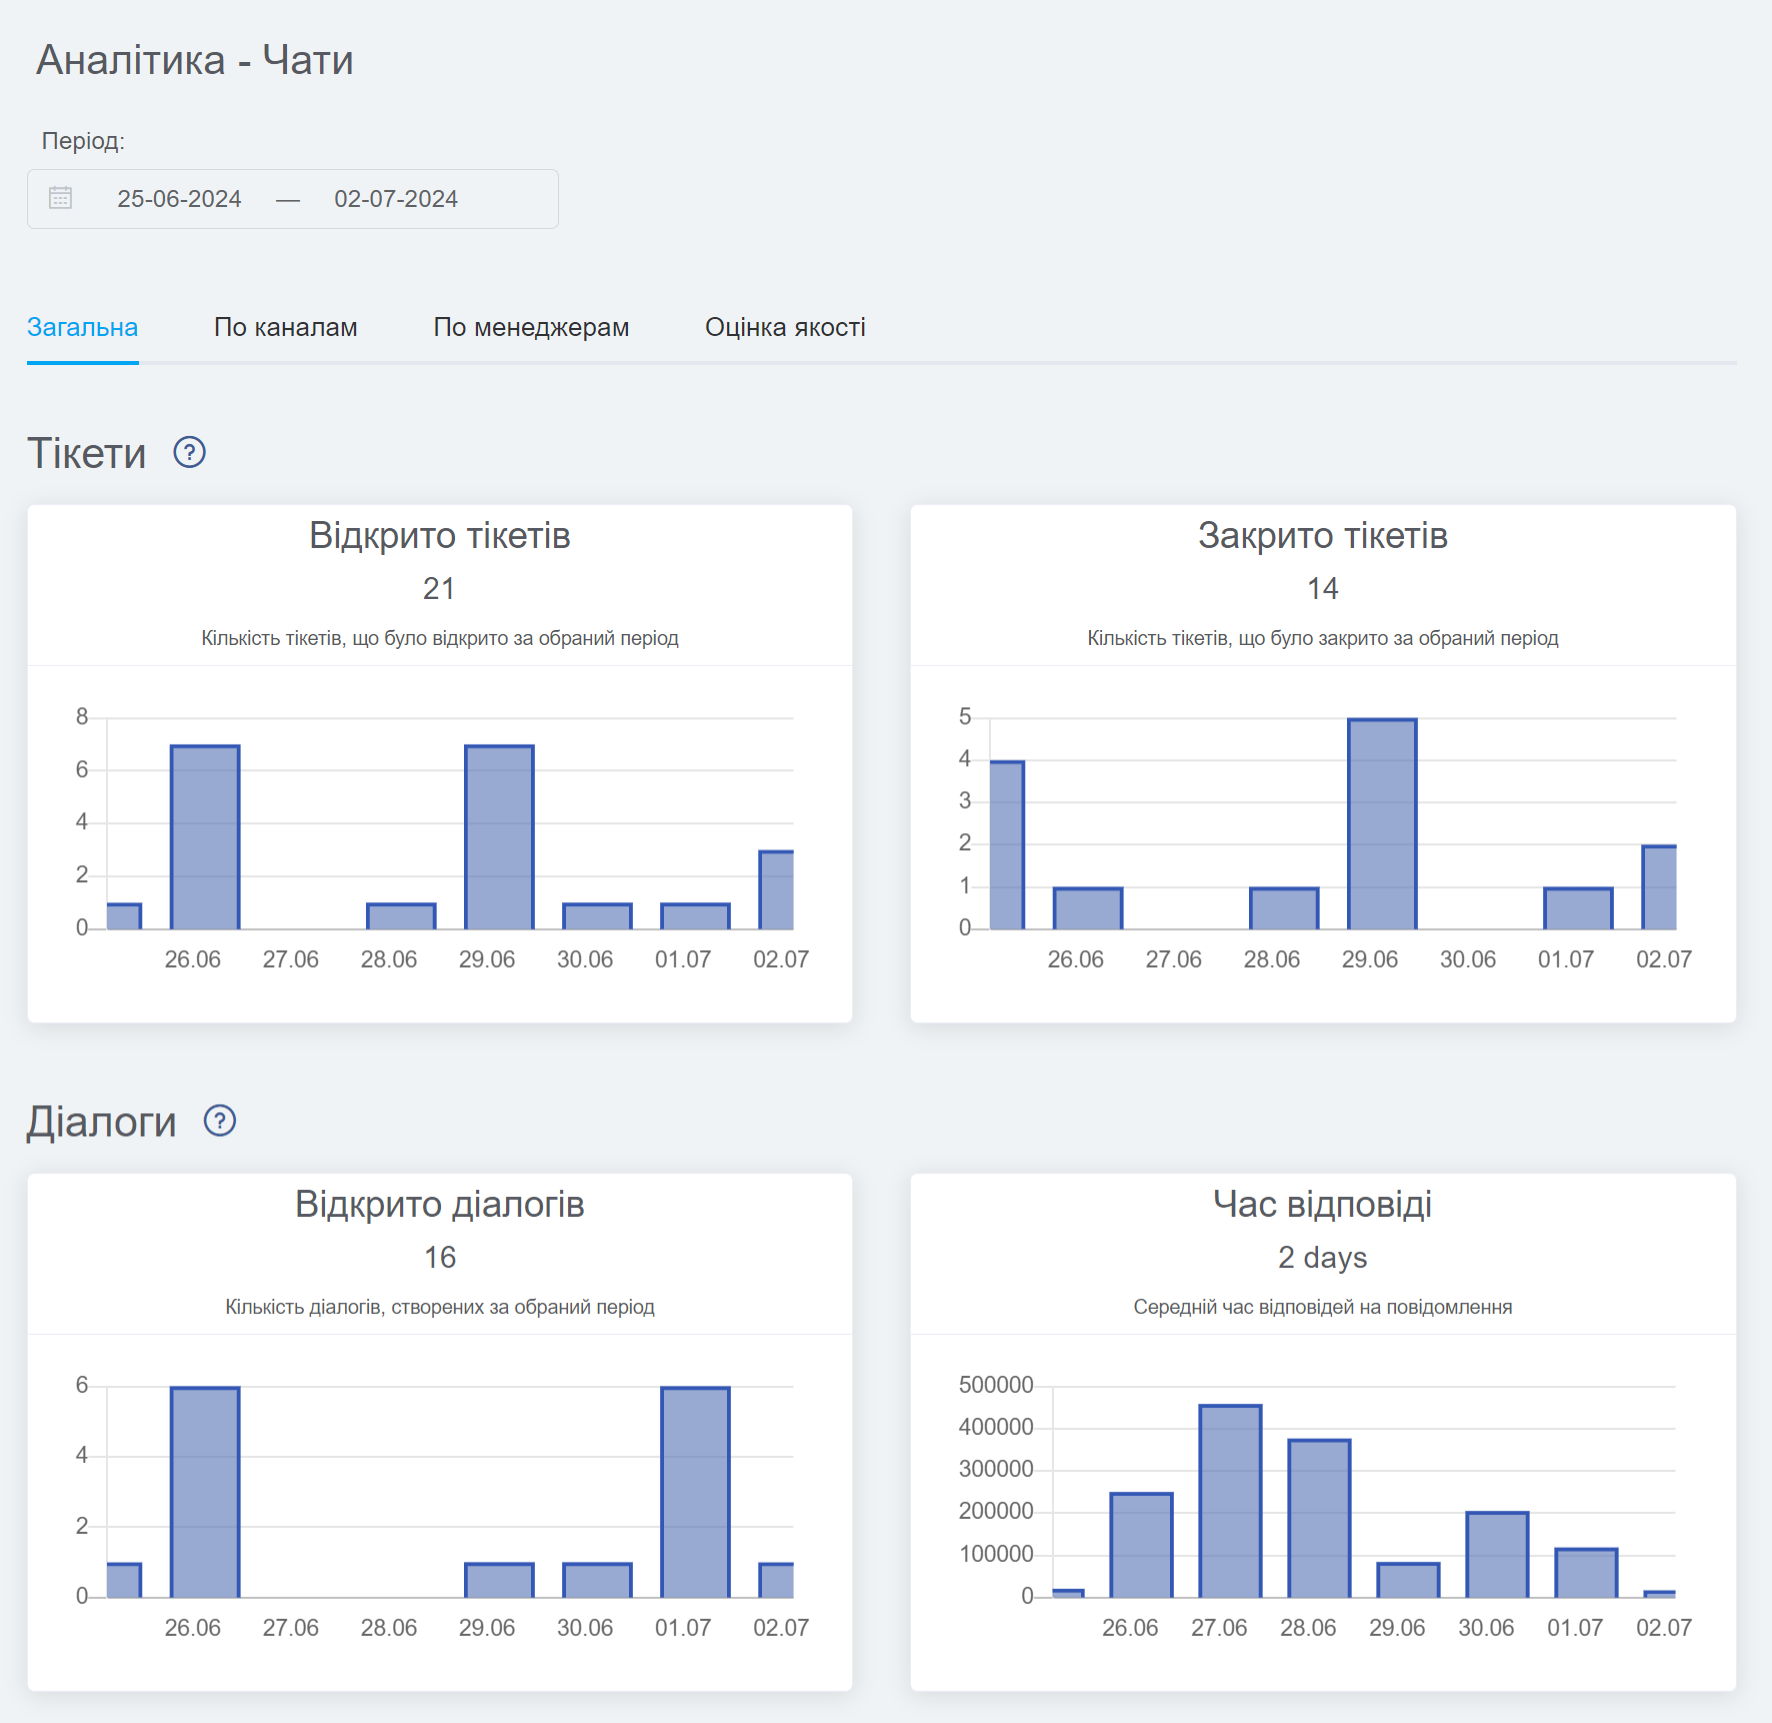
Task: Select the Загальна tab
Action: tap(82, 327)
